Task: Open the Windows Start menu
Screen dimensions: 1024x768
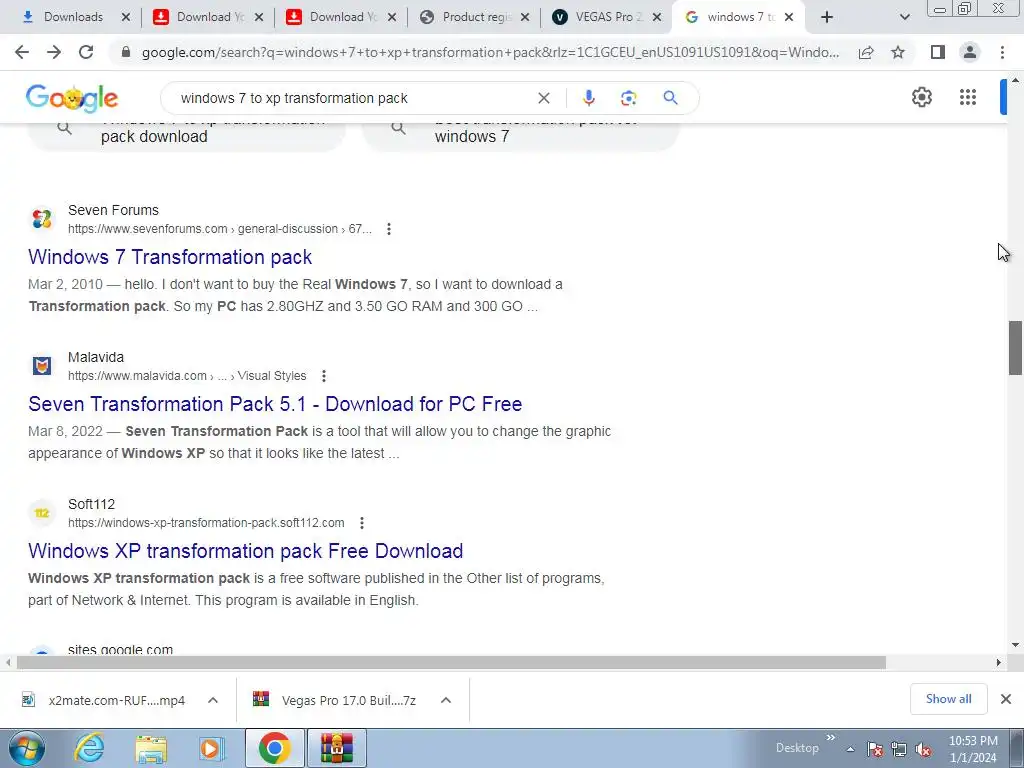Action: pyautogui.click(x=27, y=748)
